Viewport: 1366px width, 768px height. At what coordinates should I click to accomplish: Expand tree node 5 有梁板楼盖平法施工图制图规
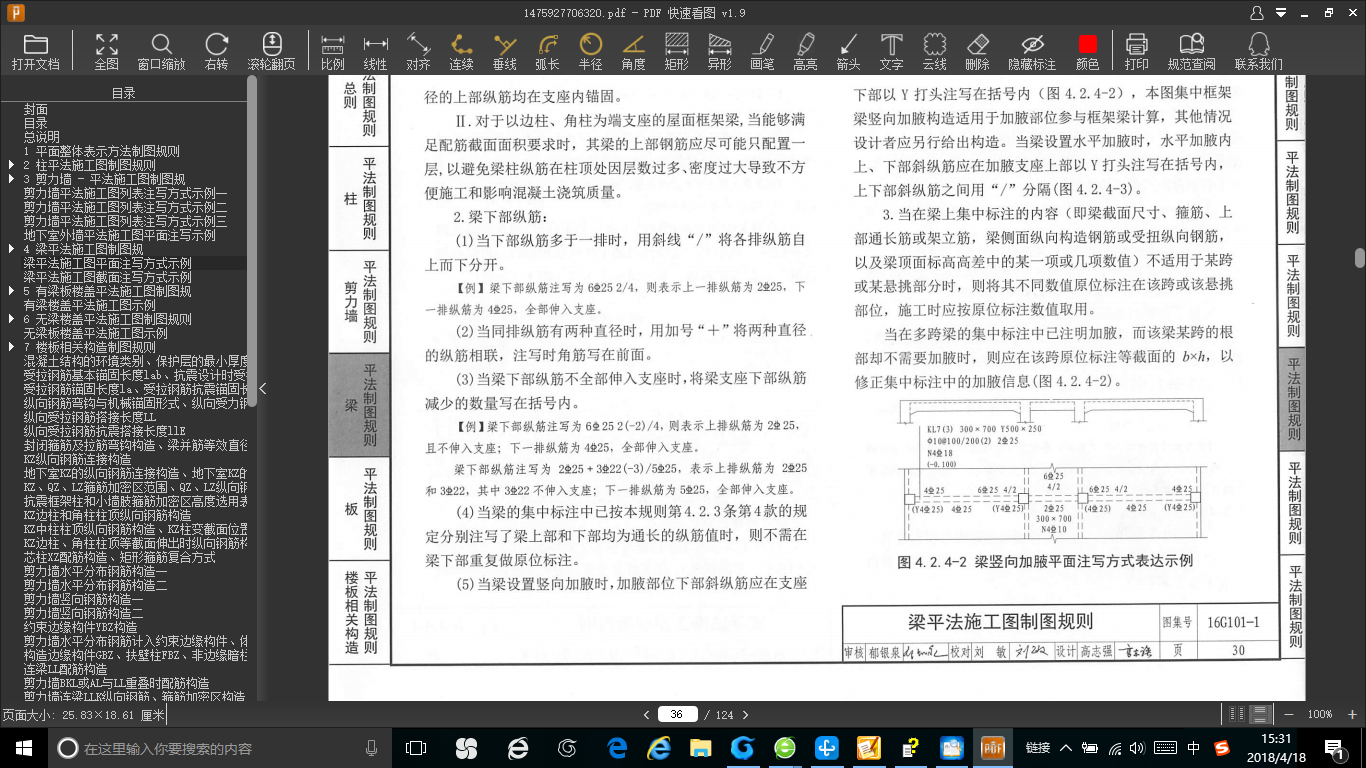(11, 291)
